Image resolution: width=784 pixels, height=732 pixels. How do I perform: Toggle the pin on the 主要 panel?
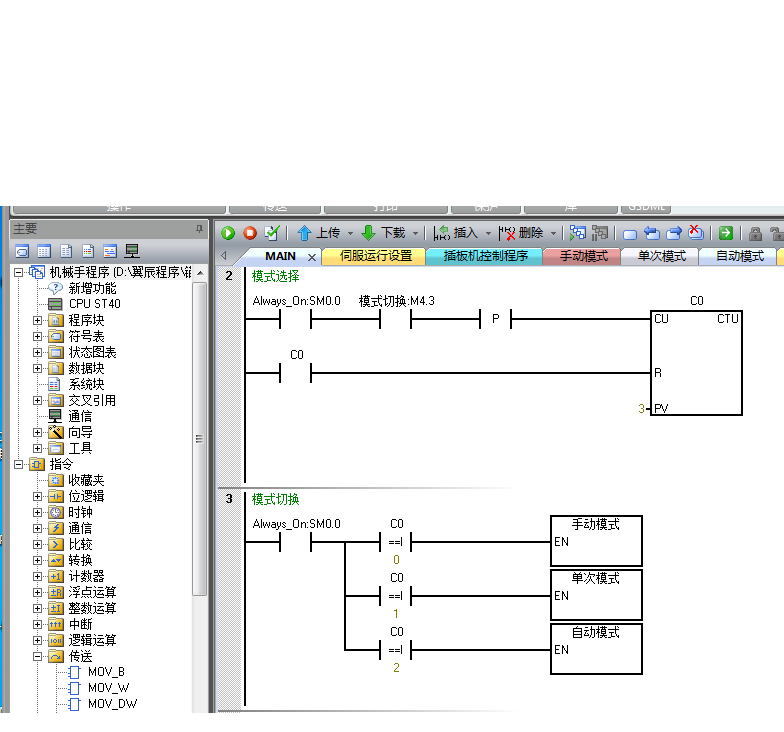[x=198, y=229]
